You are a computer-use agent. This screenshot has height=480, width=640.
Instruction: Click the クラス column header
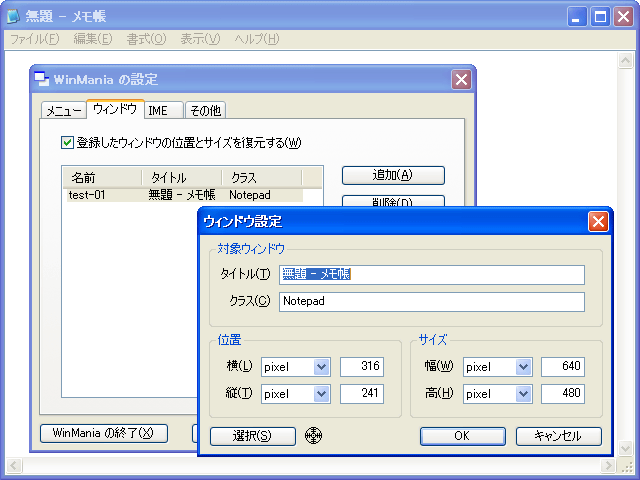coord(262,178)
